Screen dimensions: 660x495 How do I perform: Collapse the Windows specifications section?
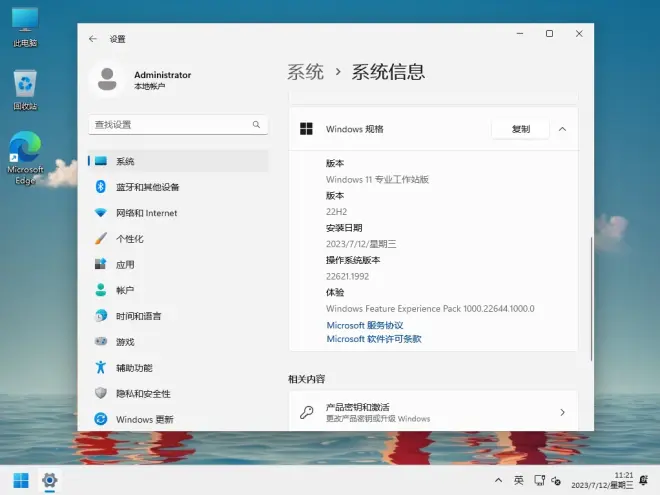pyautogui.click(x=562, y=129)
